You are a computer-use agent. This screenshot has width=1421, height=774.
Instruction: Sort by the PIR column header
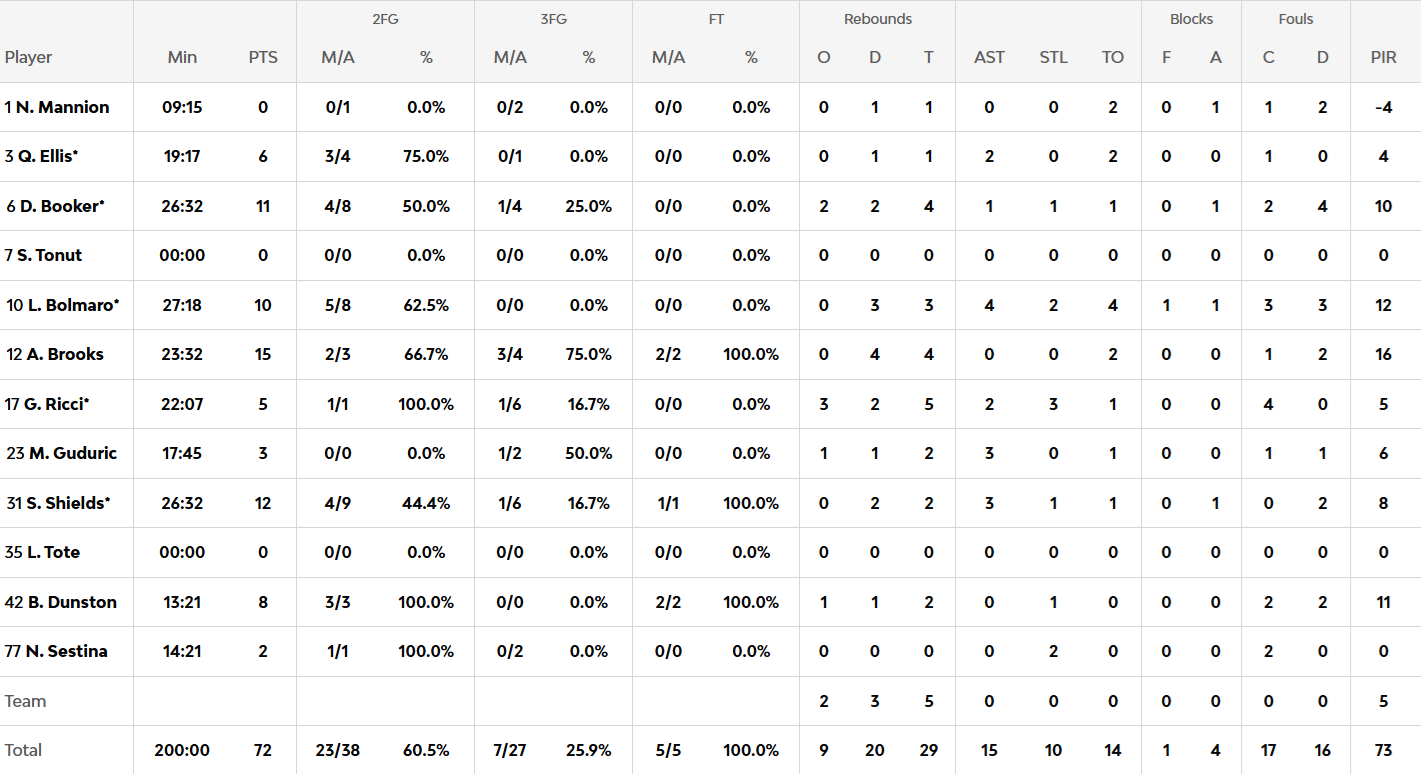click(1383, 57)
